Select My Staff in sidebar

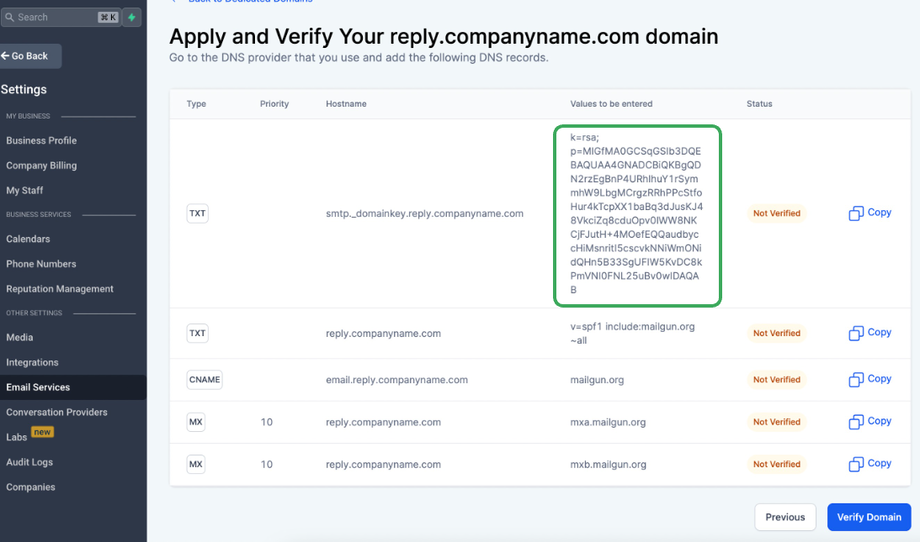click(x=25, y=190)
